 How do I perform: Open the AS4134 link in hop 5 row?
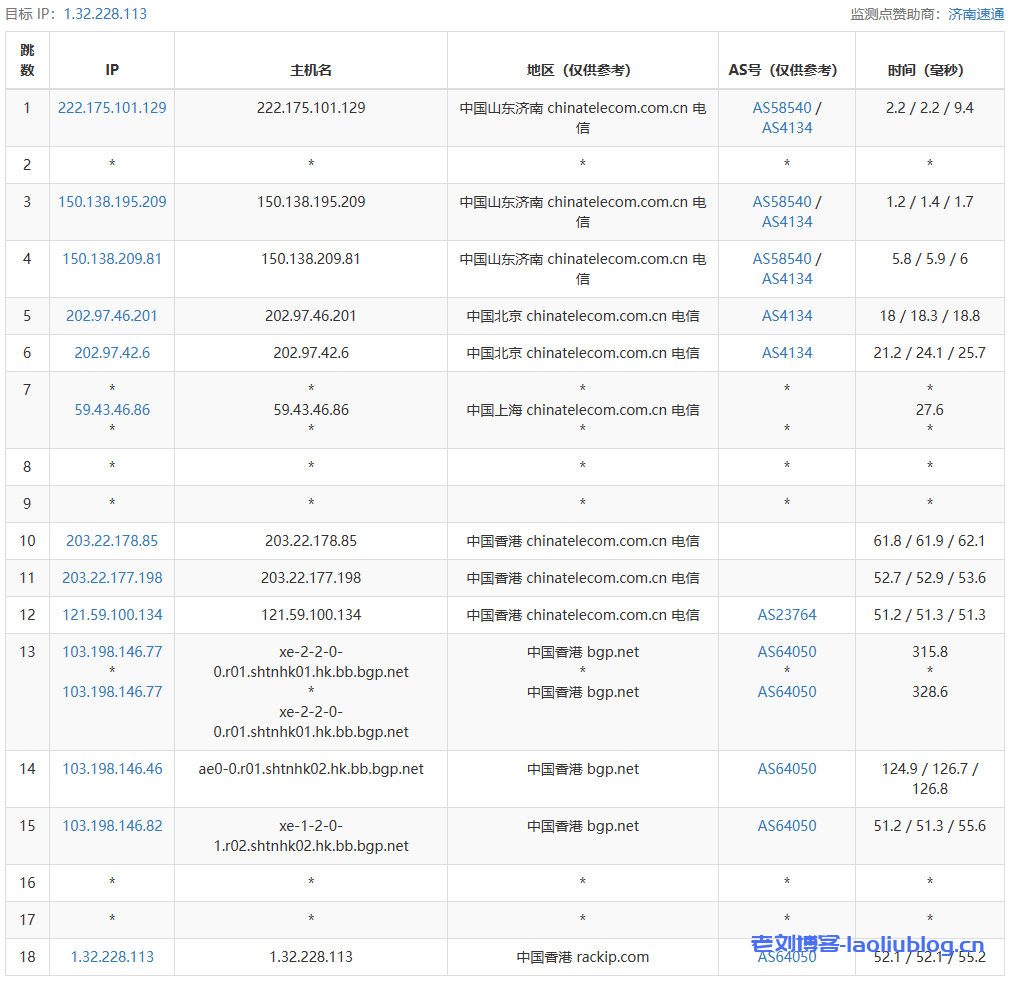point(787,316)
